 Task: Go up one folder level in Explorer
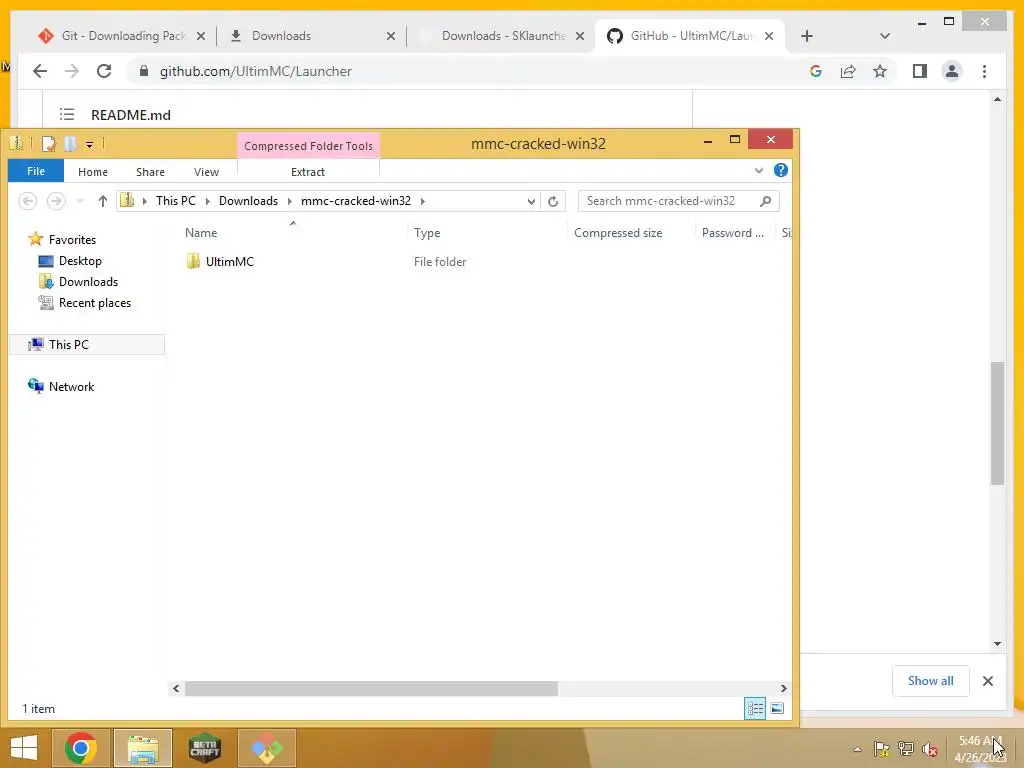pos(103,201)
